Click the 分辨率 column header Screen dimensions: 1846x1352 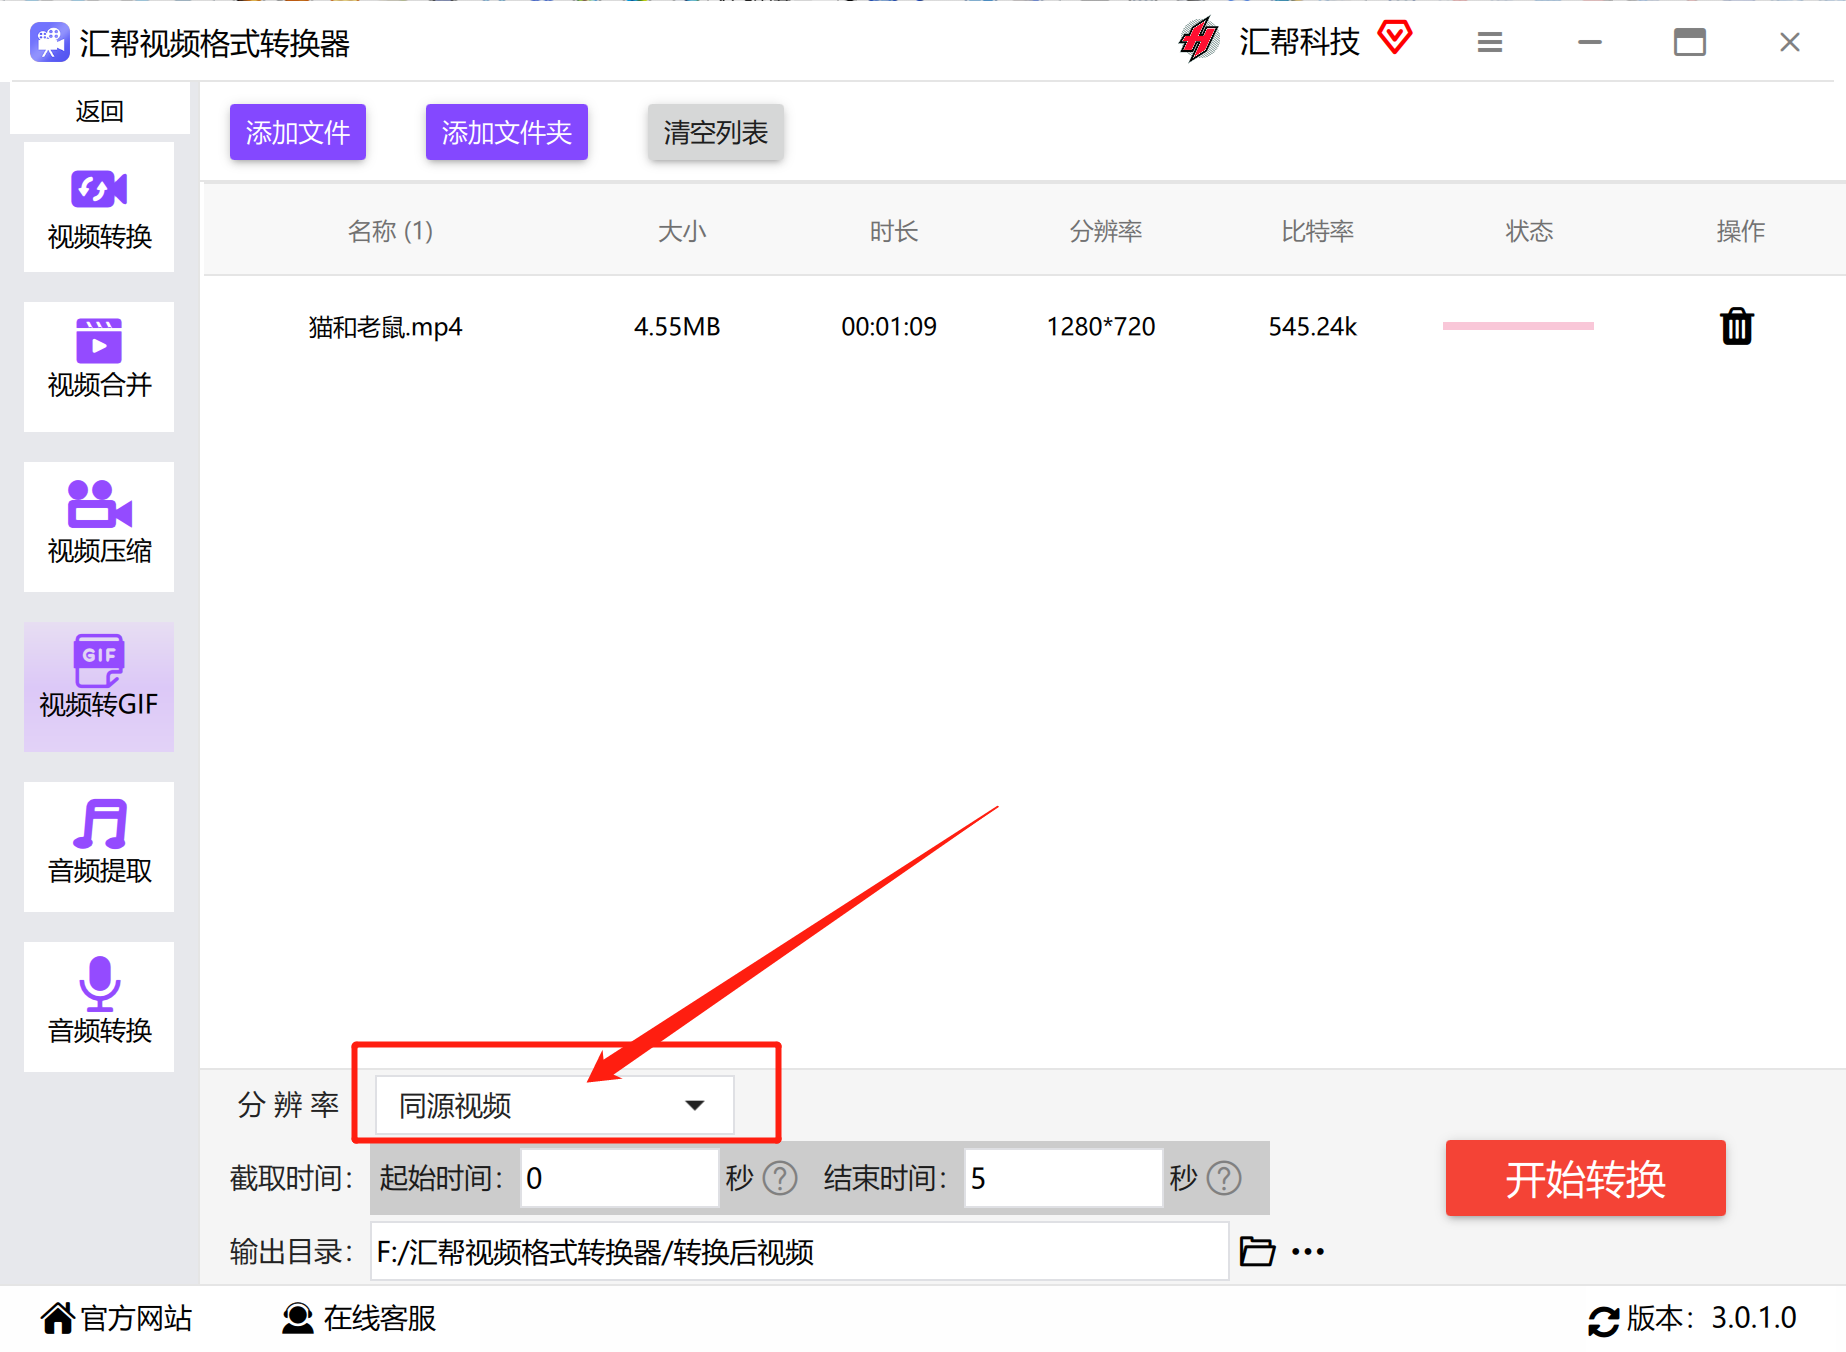tap(1106, 231)
